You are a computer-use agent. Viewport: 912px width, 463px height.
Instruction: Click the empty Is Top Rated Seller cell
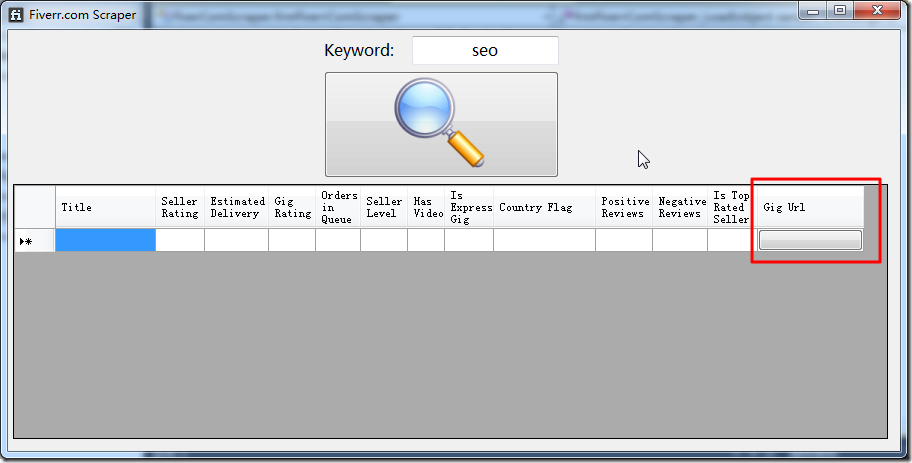click(x=732, y=240)
